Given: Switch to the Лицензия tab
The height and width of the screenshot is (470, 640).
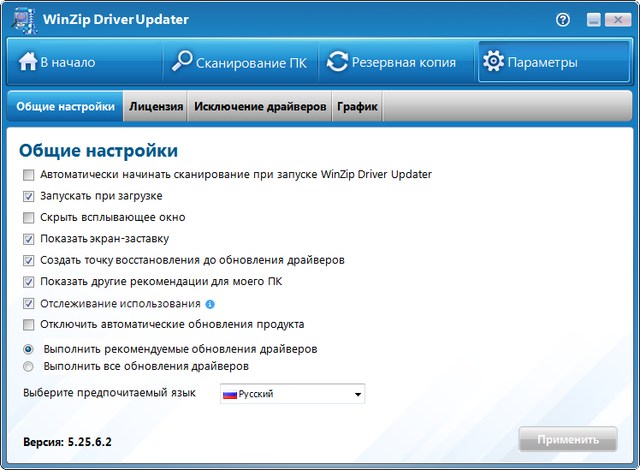Looking at the screenshot, I should (x=155, y=107).
